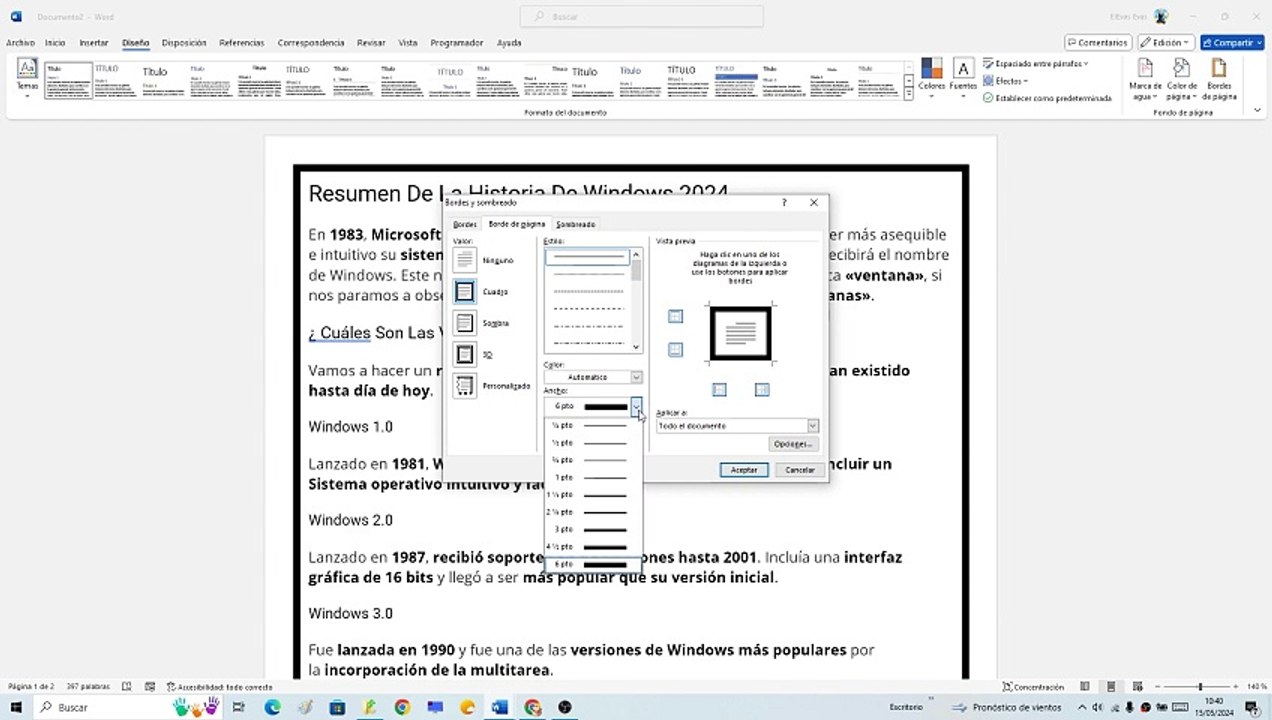The image size is (1272, 720).
Task: Choose the 6 pto option in list
Action: coord(593,564)
